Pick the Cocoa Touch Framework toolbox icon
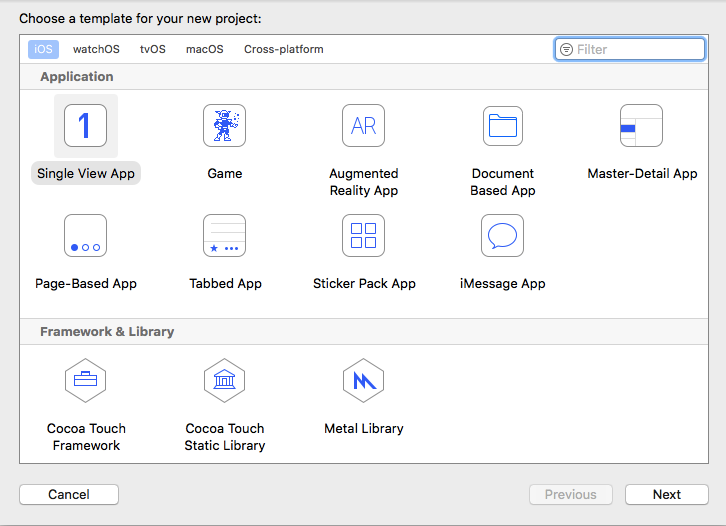Viewport: 726px width, 526px height. pyautogui.click(x=86, y=381)
